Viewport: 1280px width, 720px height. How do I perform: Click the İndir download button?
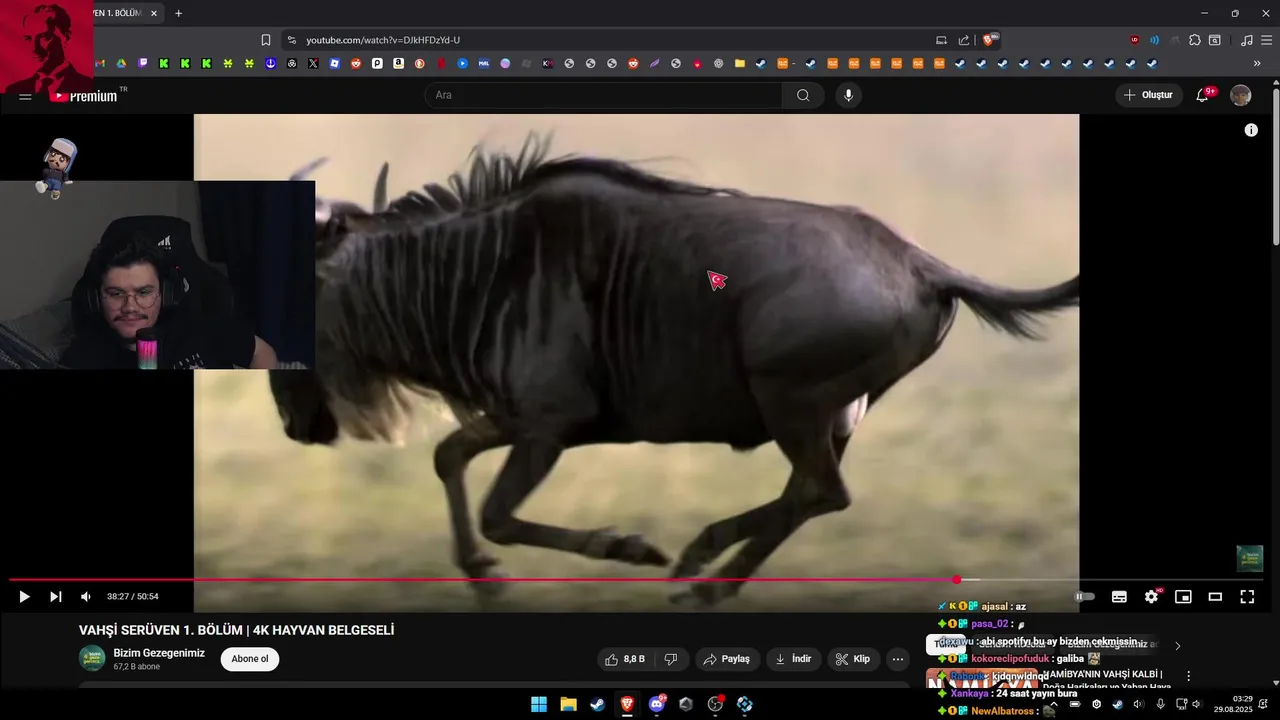(794, 659)
